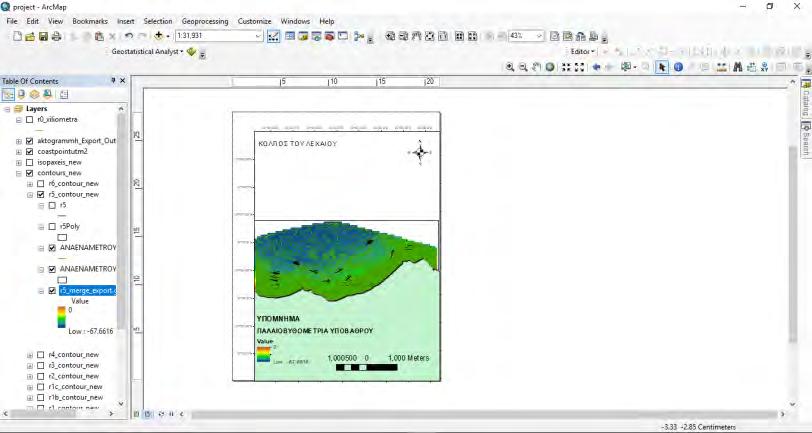Screen dimensions: 812x433
Task: Open ArcToolbox red toolbox icon
Action: [329, 36]
